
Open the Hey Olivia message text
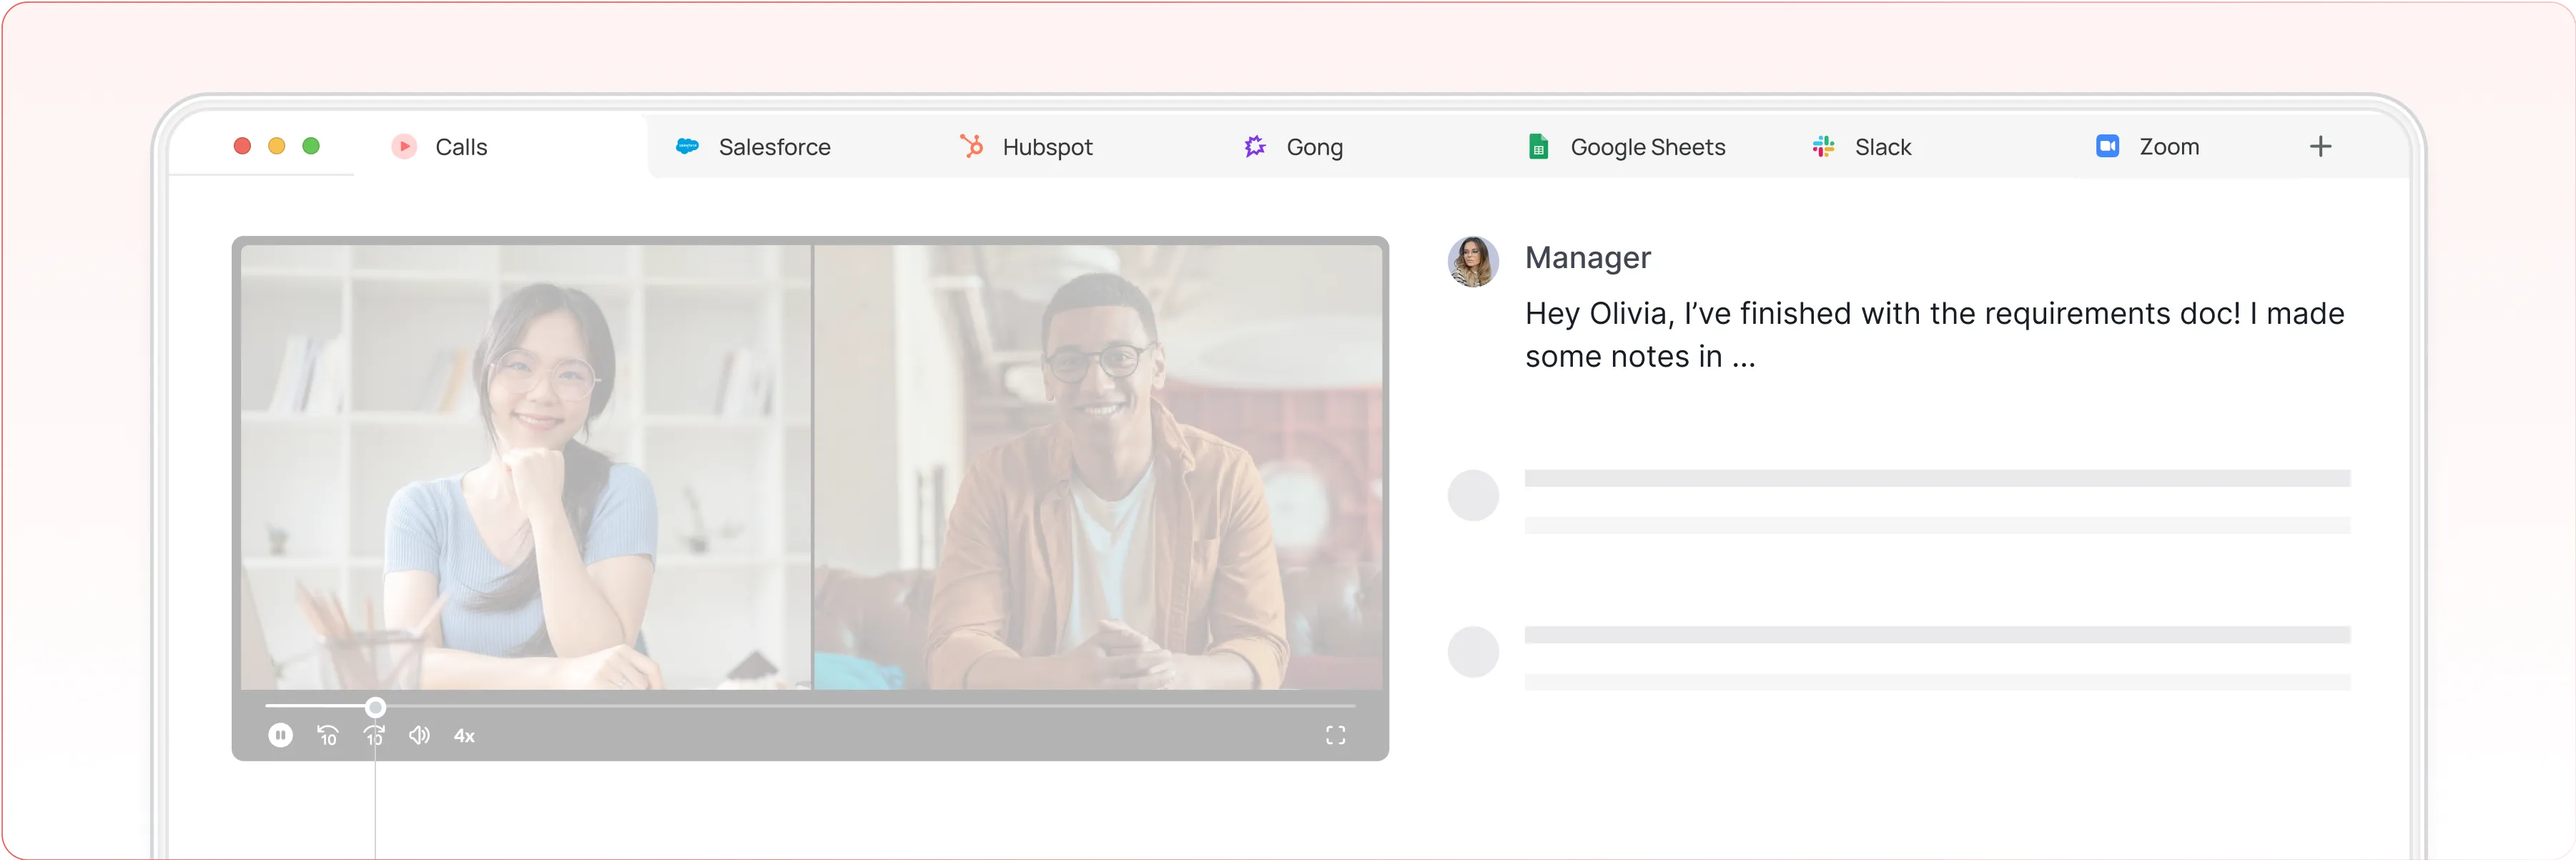tap(1934, 335)
